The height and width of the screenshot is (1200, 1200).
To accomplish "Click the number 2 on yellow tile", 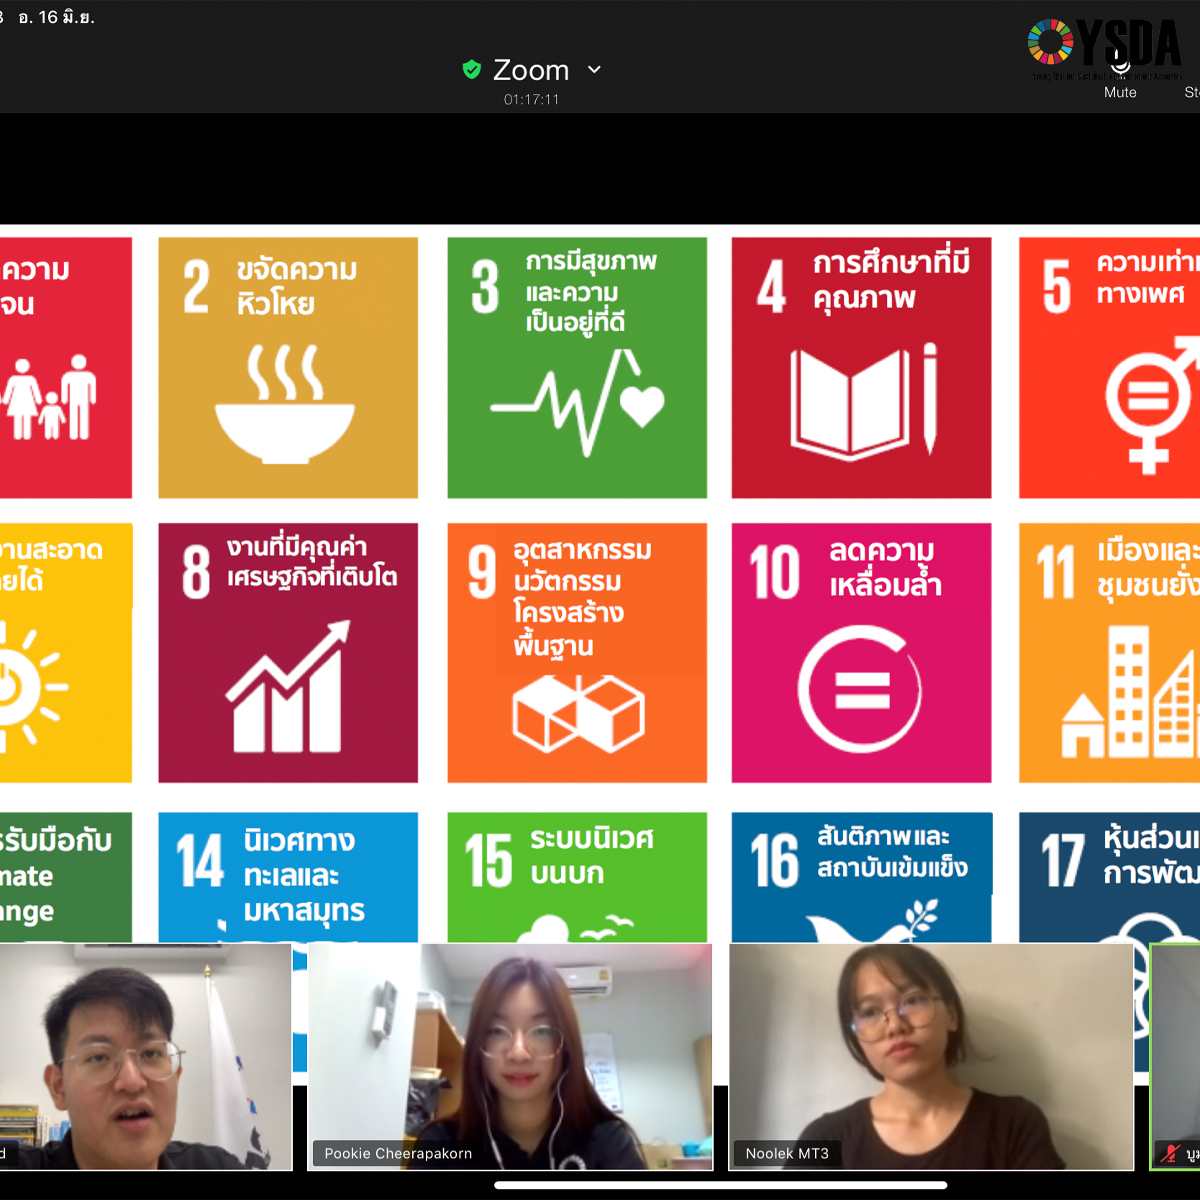I will tap(197, 287).
